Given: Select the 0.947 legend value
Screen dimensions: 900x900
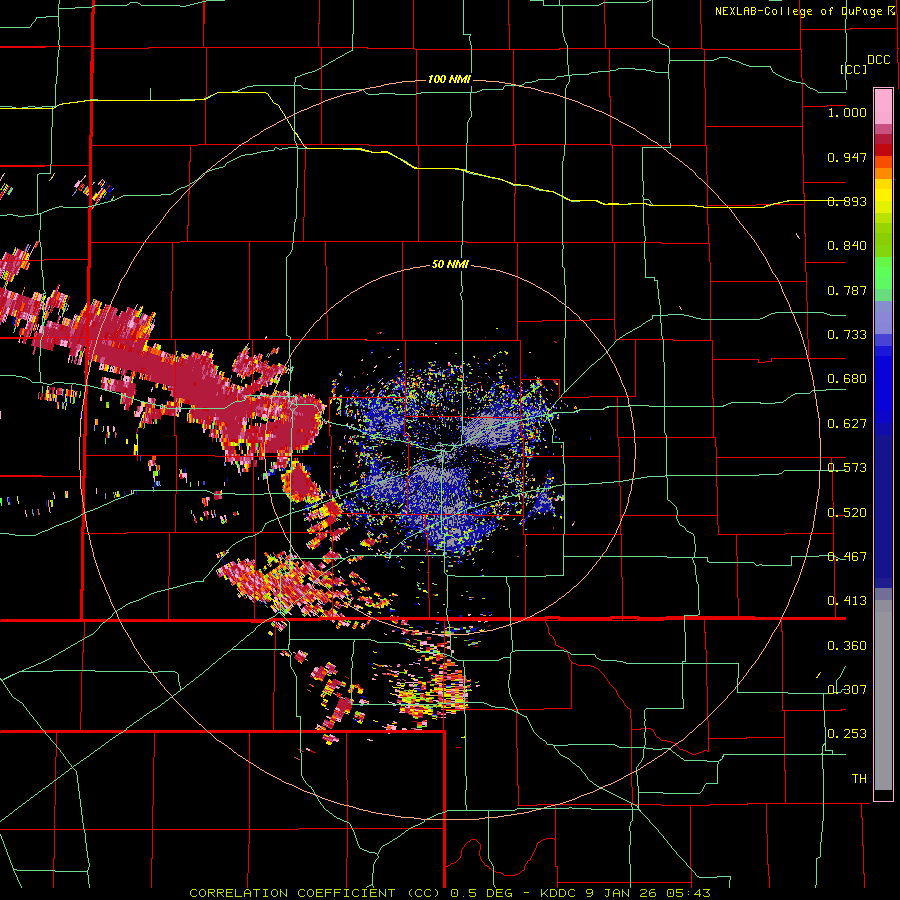Looking at the screenshot, I should tap(847, 157).
